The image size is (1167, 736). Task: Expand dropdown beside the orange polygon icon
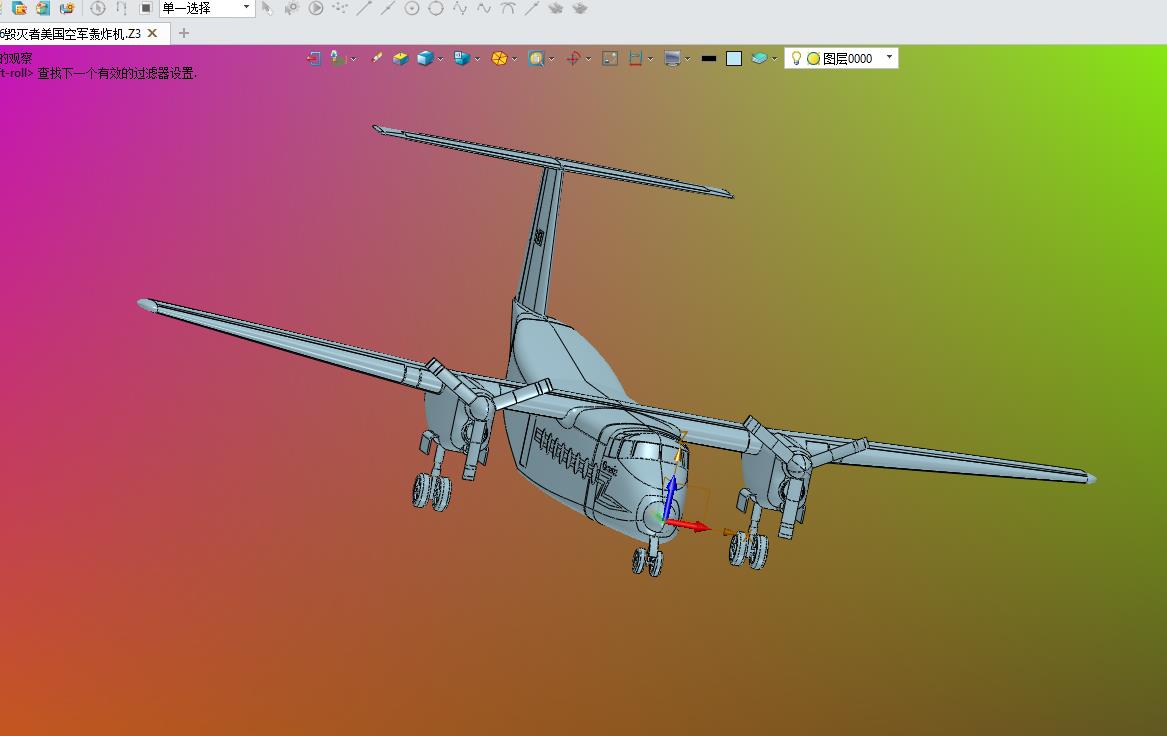click(x=514, y=59)
